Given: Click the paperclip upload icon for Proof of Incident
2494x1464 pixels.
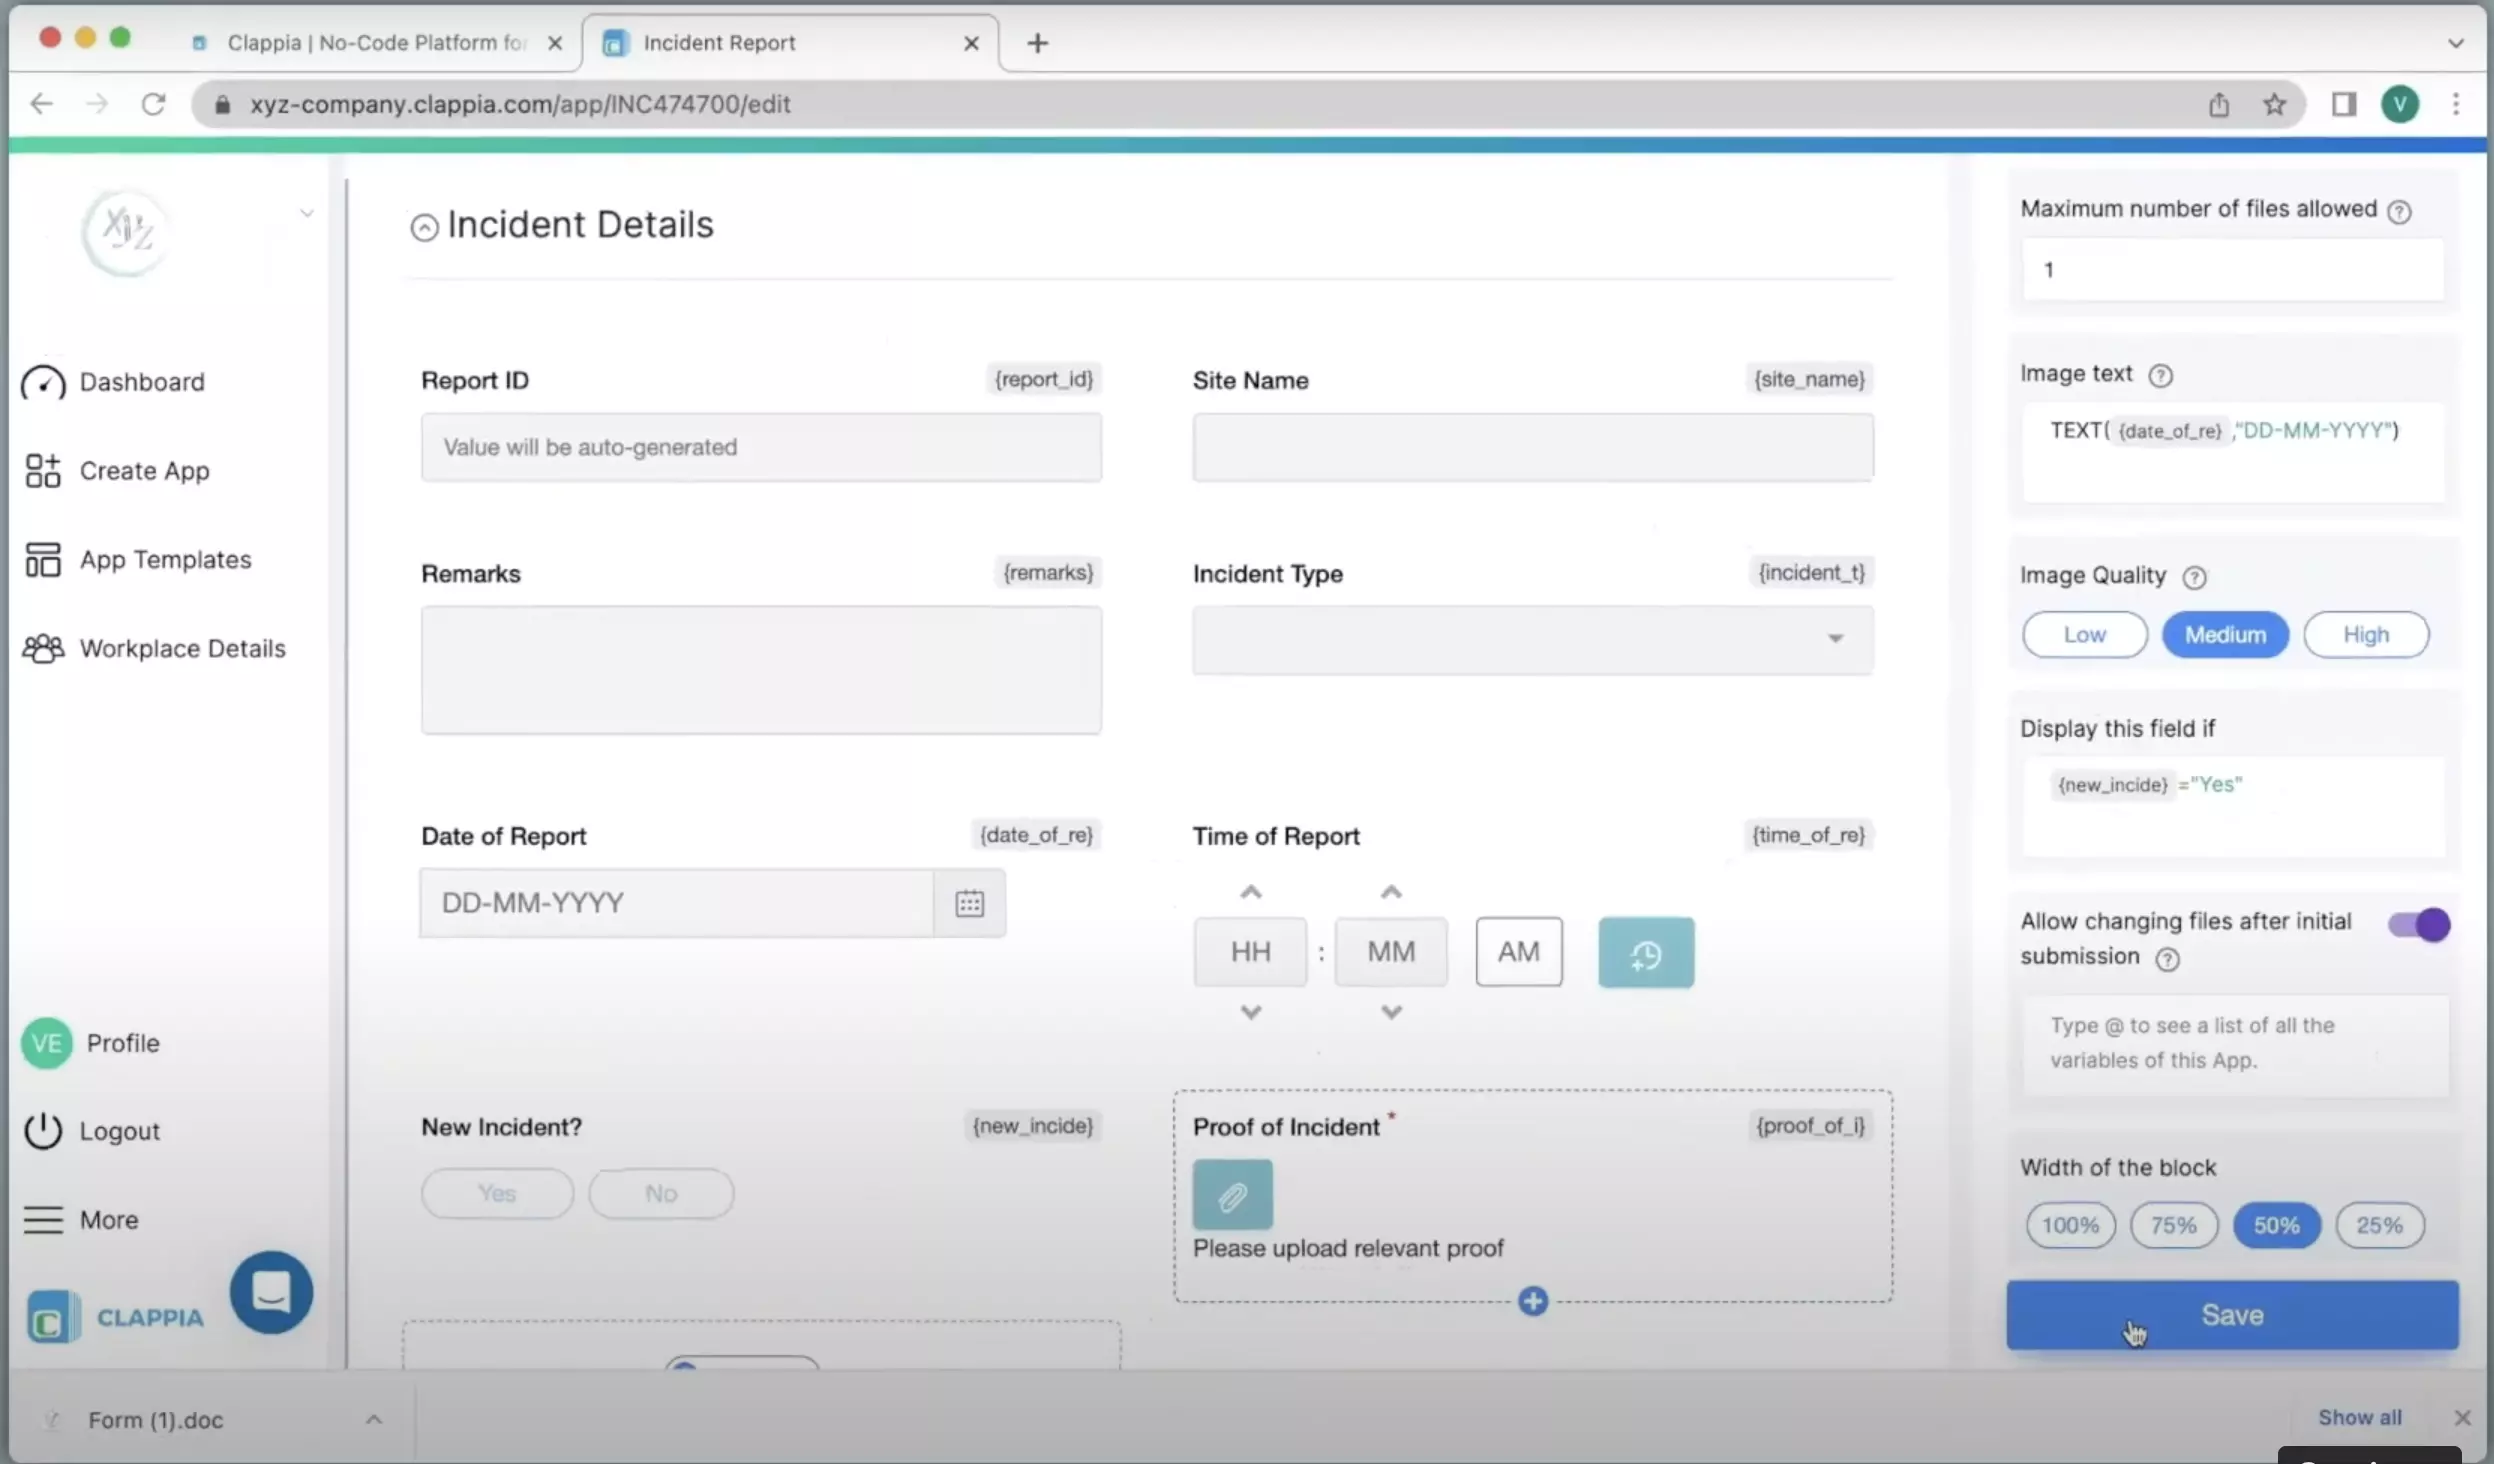Looking at the screenshot, I should coord(1232,1194).
